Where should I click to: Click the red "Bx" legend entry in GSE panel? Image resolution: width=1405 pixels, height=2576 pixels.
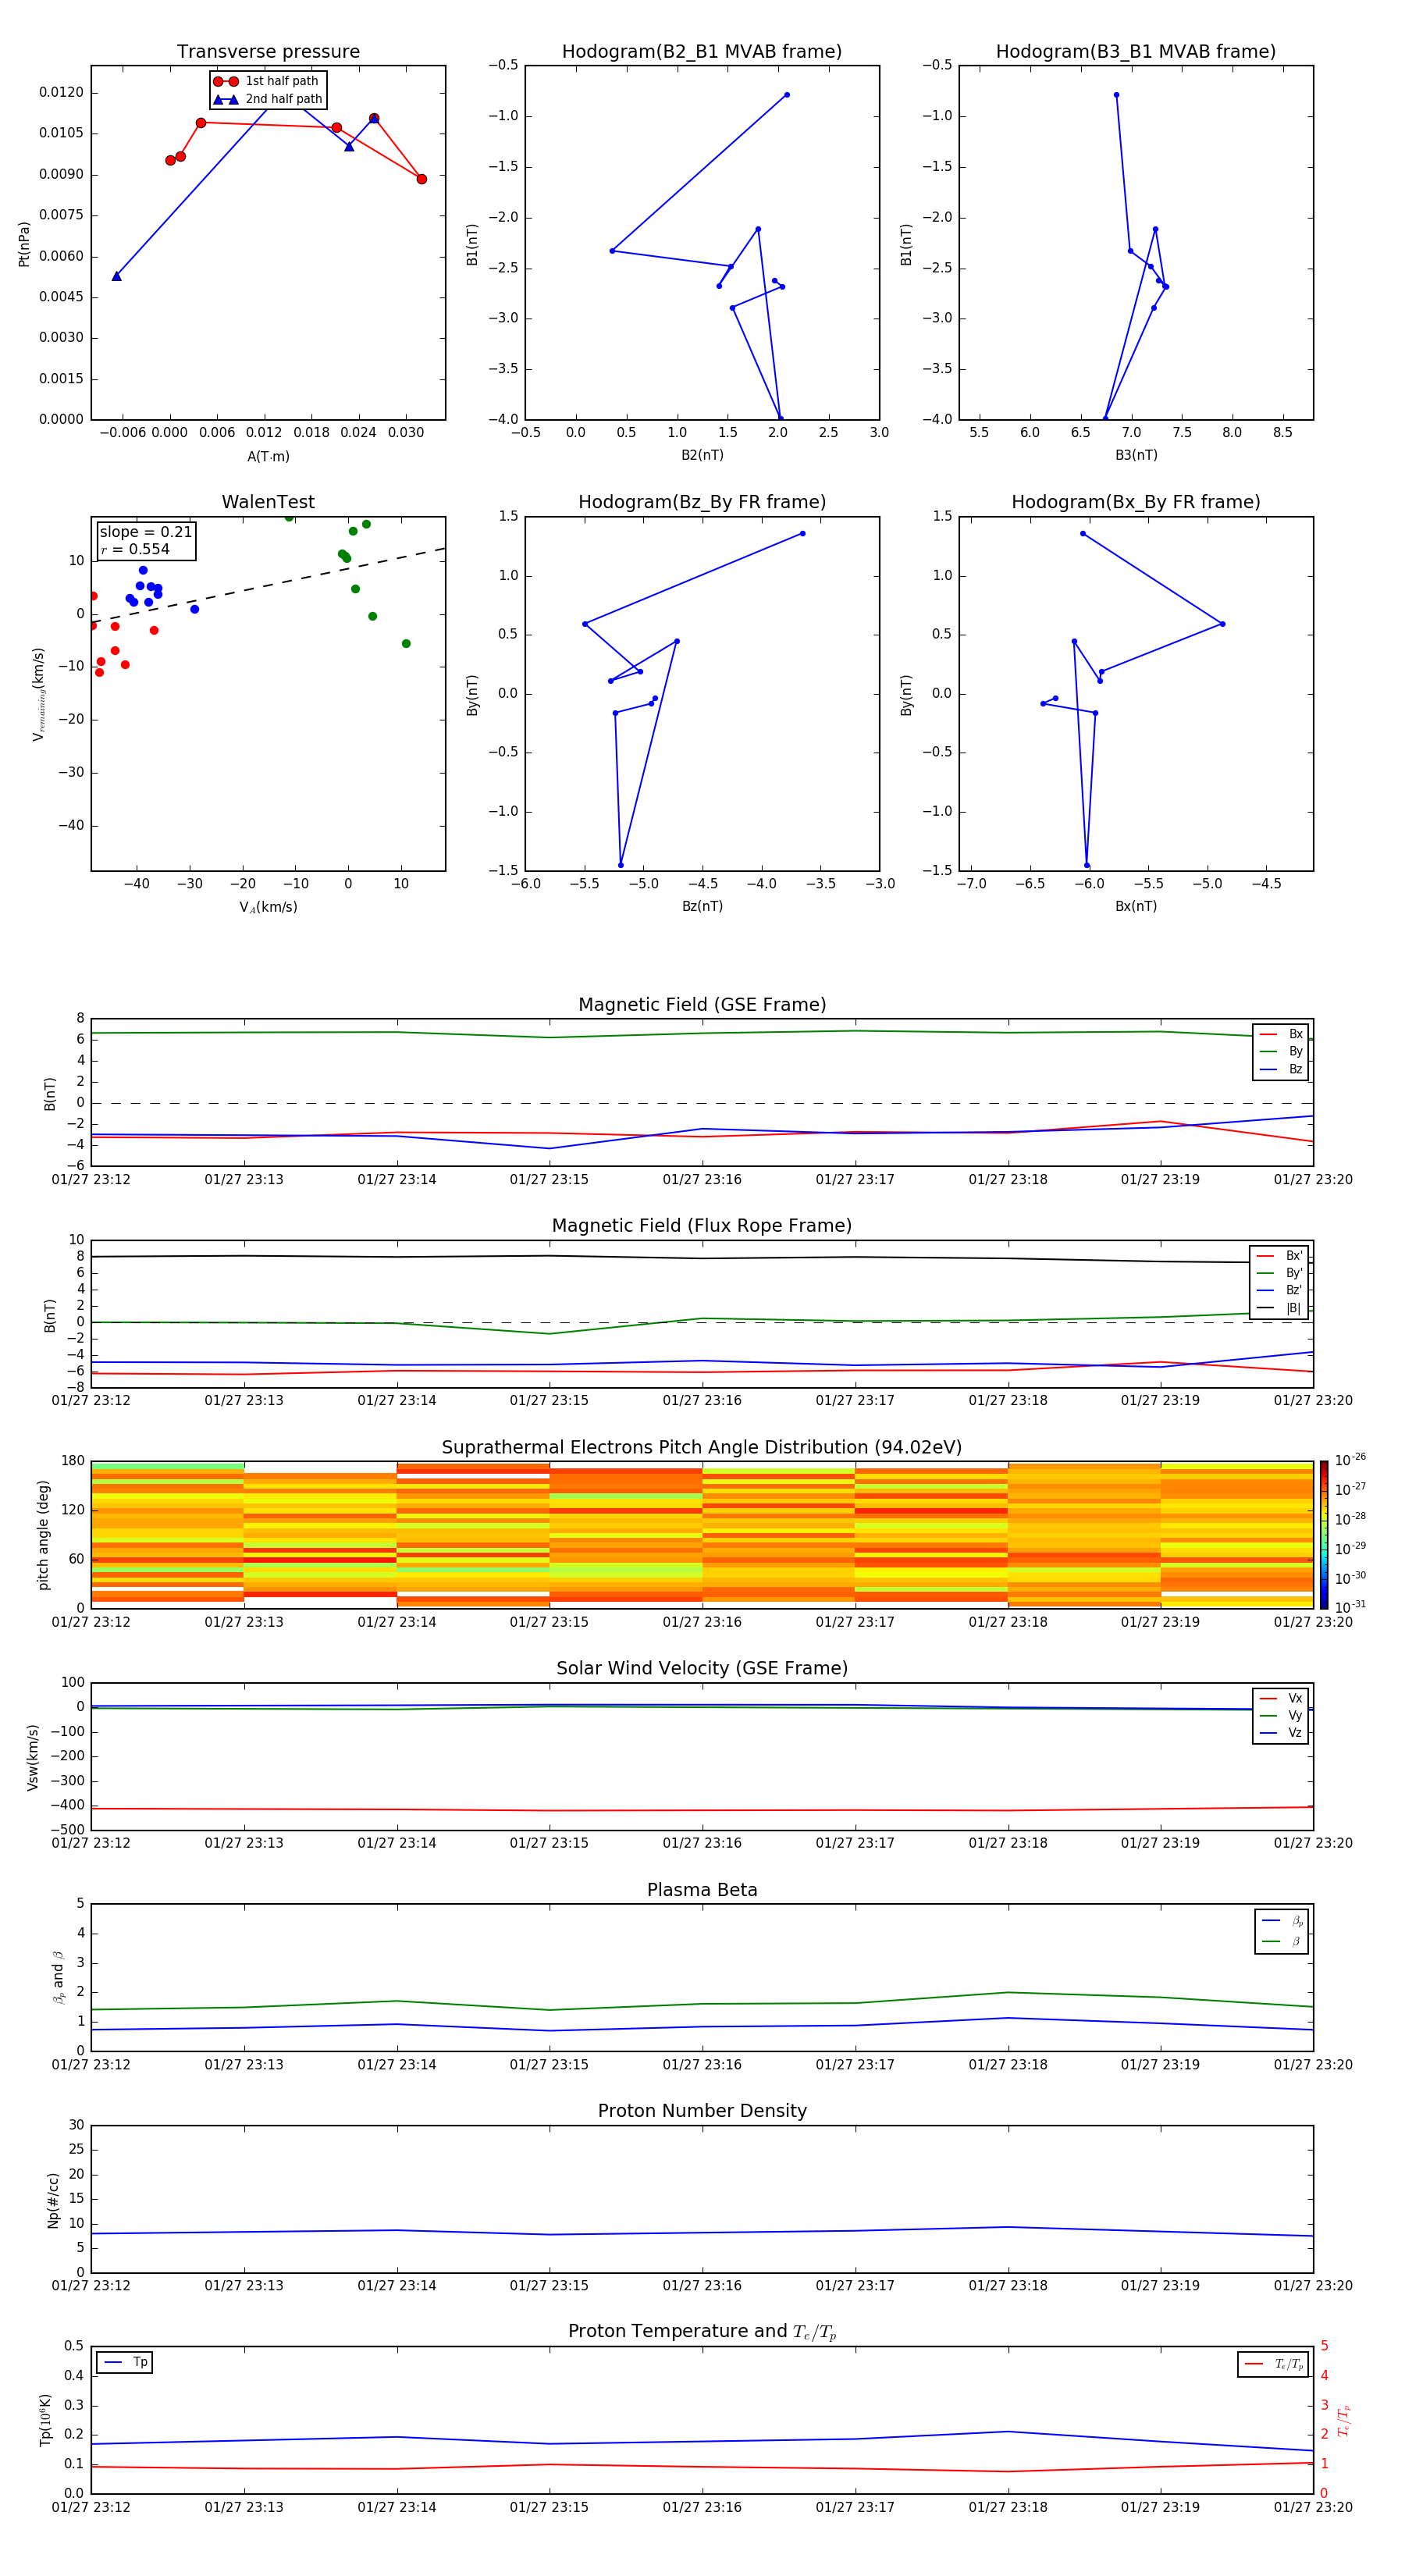click(1281, 1034)
